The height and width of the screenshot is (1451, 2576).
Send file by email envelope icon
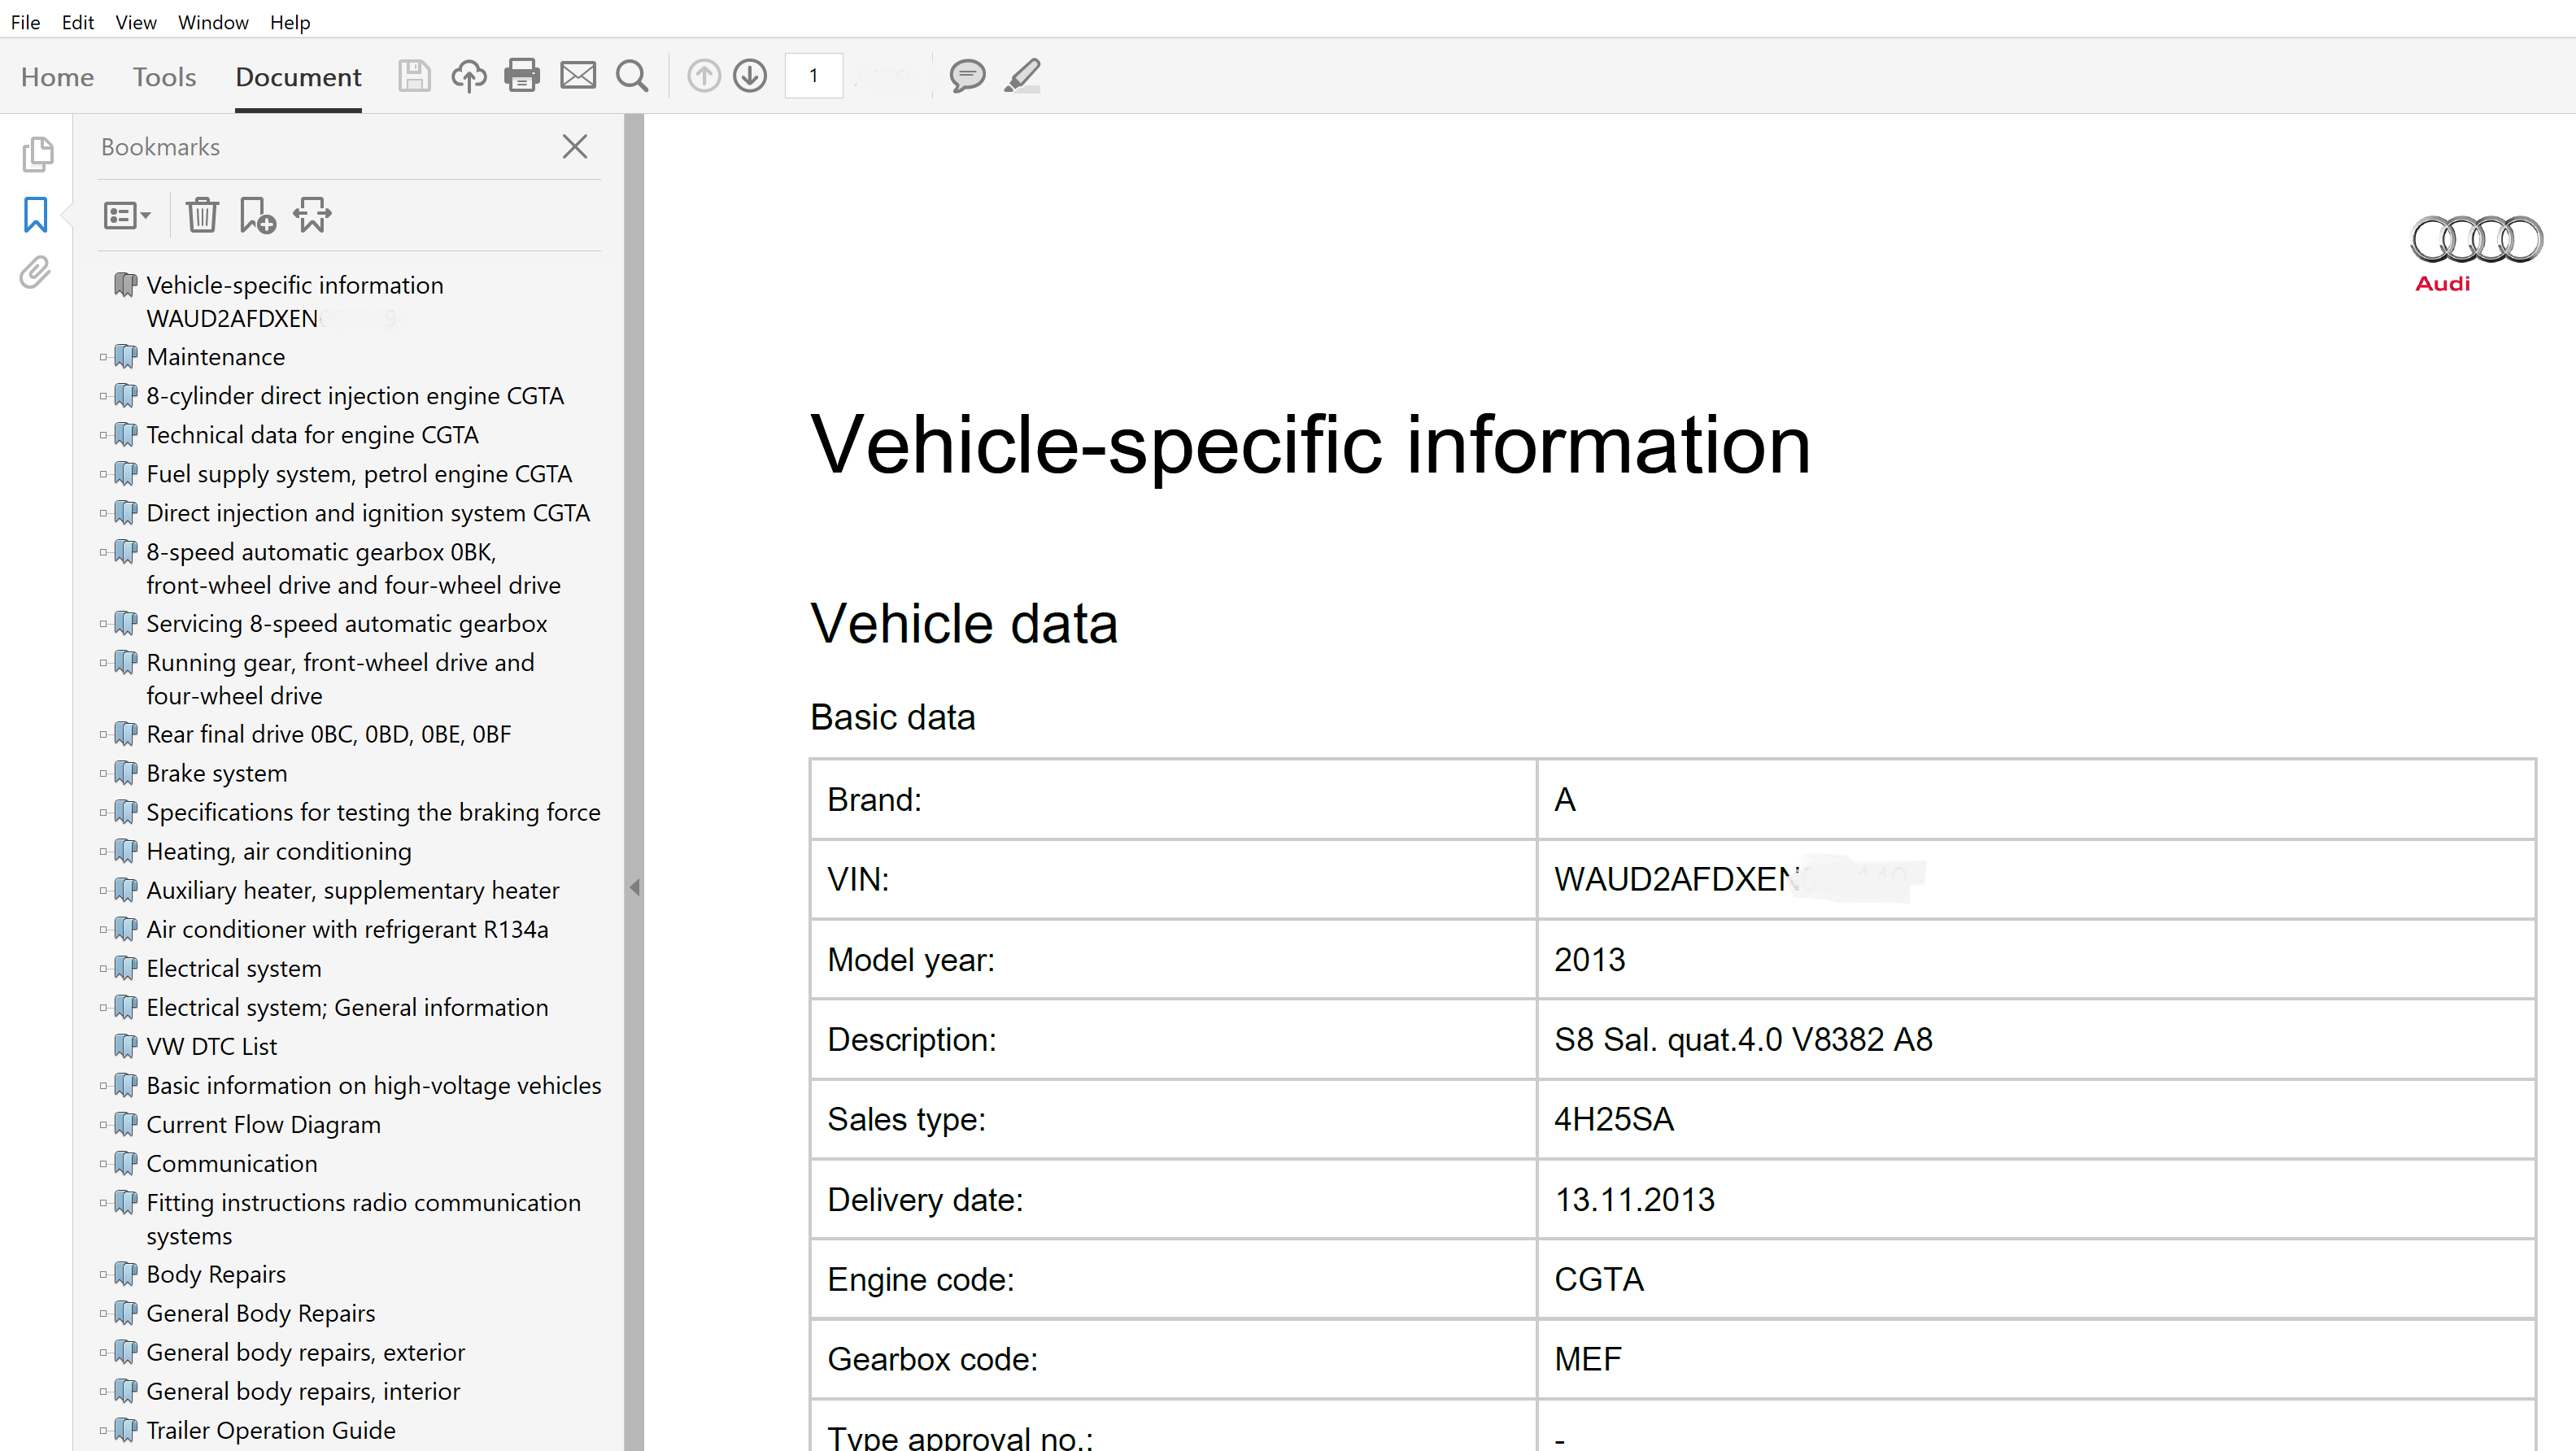[577, 76]
